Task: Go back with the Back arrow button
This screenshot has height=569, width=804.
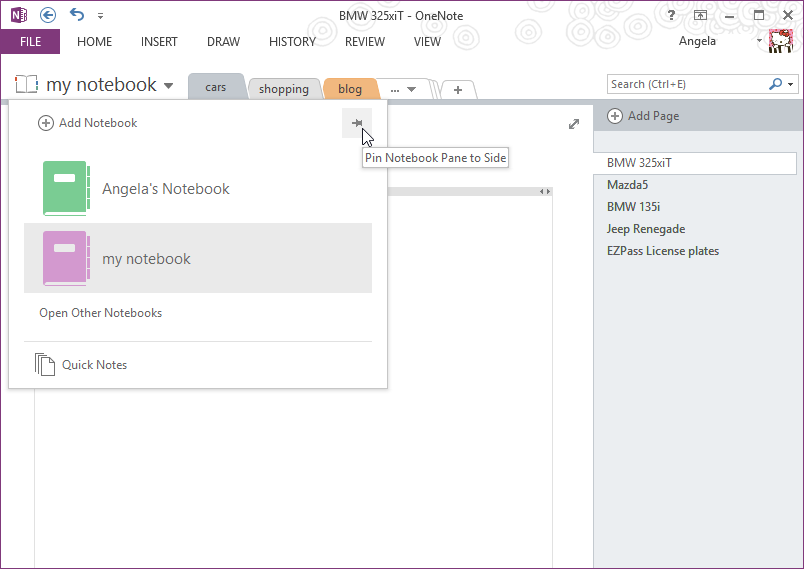Action: pos(48,15)
